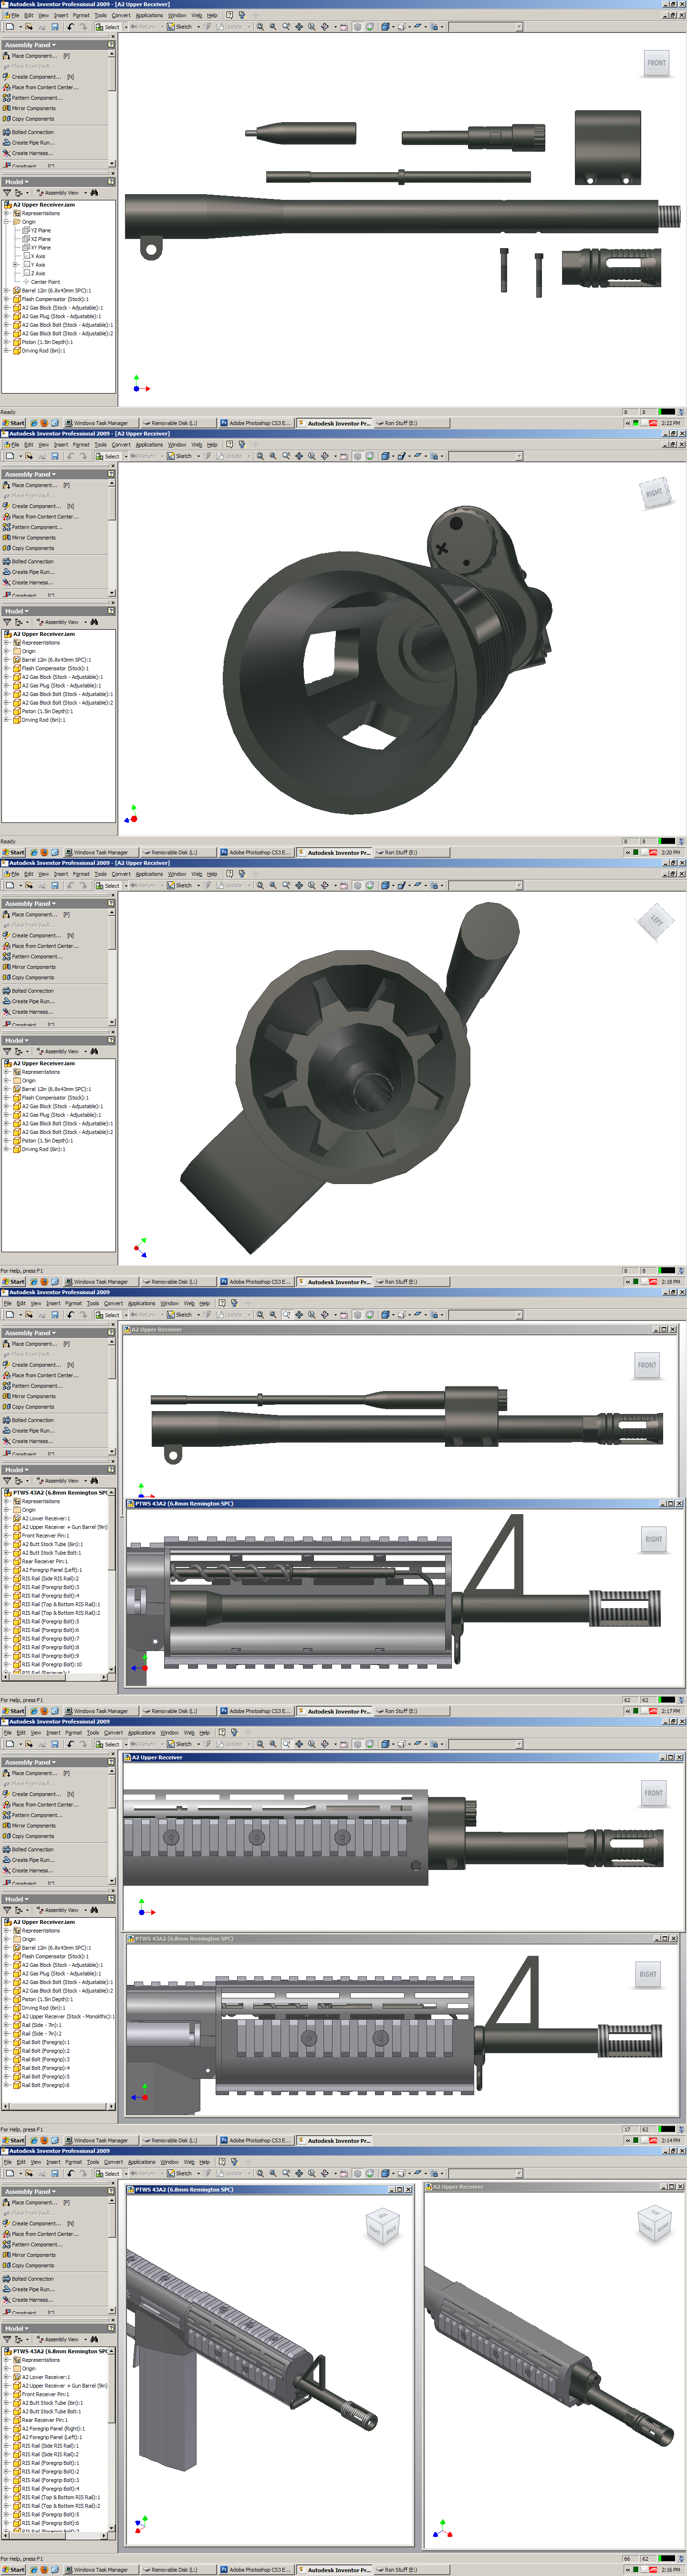Open Help menu in the 2:16 PM window
Image resolution: width=687 pixels, height=2576 pixels.
(204, 2162)
